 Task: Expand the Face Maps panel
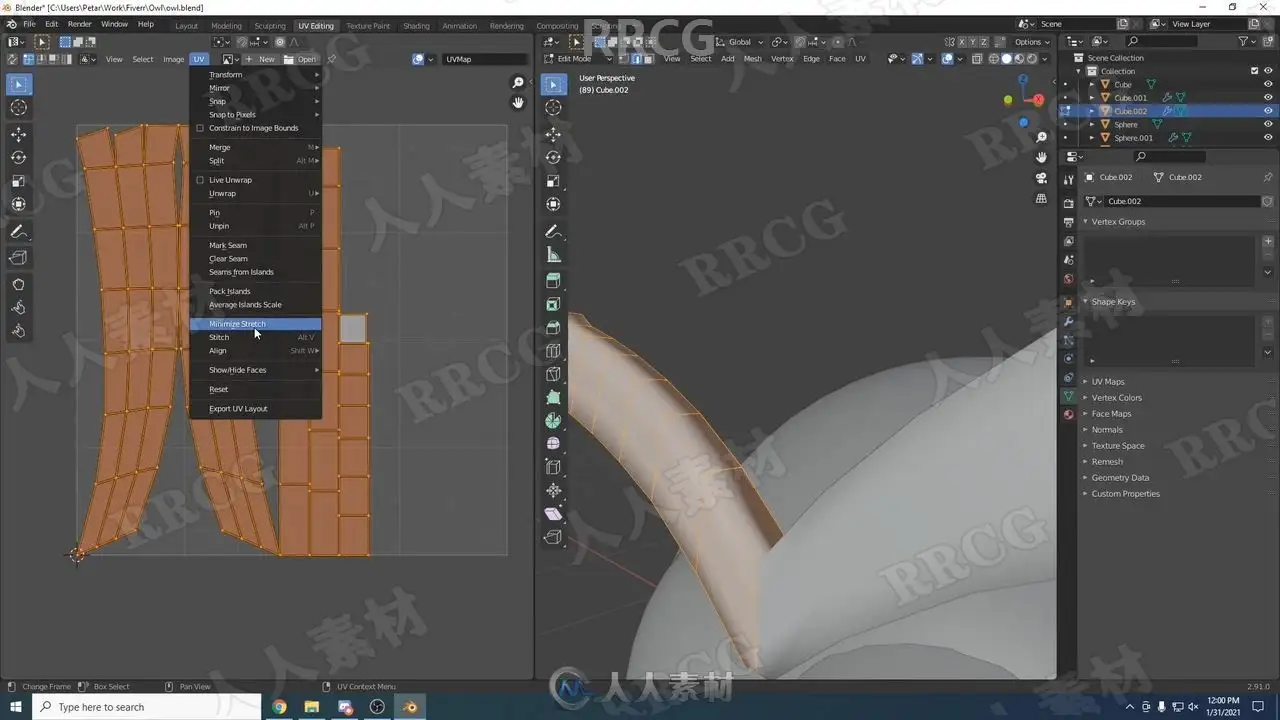point(1111,414)
